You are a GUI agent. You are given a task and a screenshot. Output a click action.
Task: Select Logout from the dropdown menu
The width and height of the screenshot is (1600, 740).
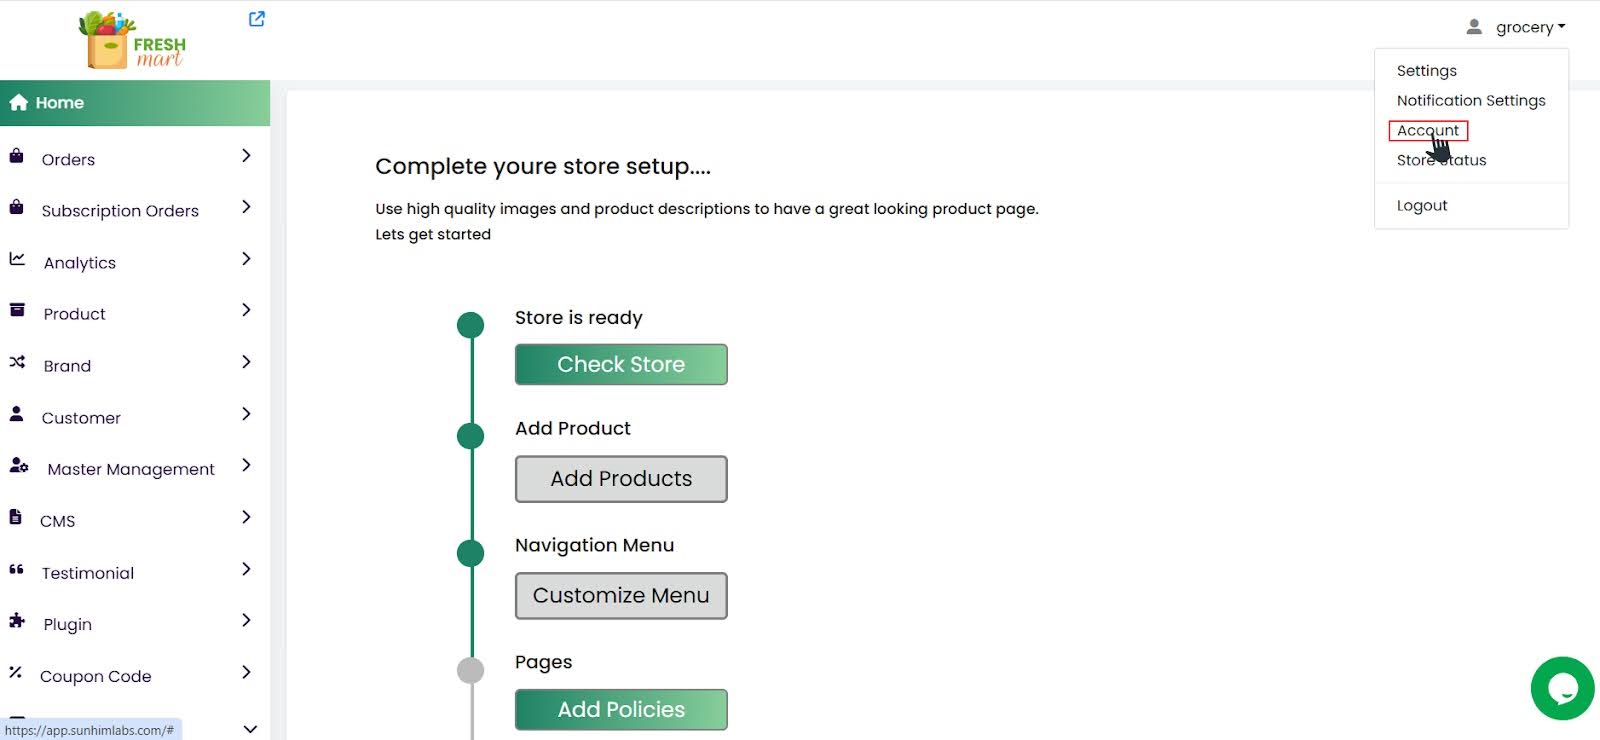tap(1421, 206)
